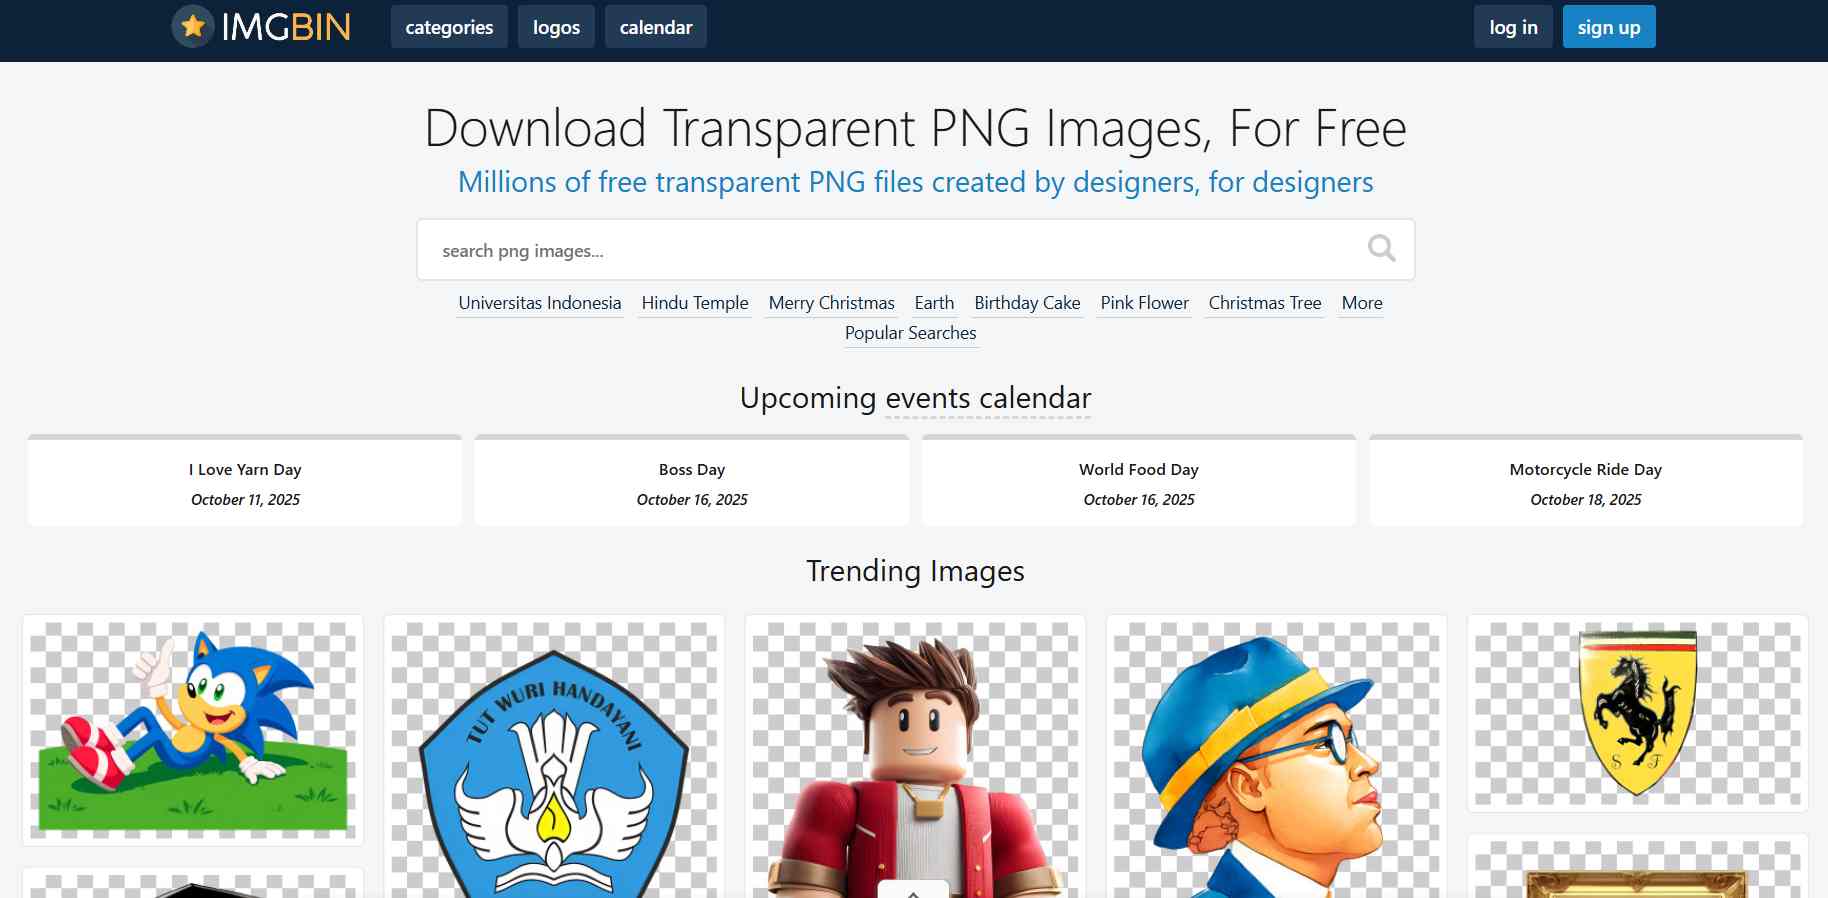The width and height of the screenshot is (1828, 898).
Task: Open the calendar page from navbar
Action: [x=655, y=27]
